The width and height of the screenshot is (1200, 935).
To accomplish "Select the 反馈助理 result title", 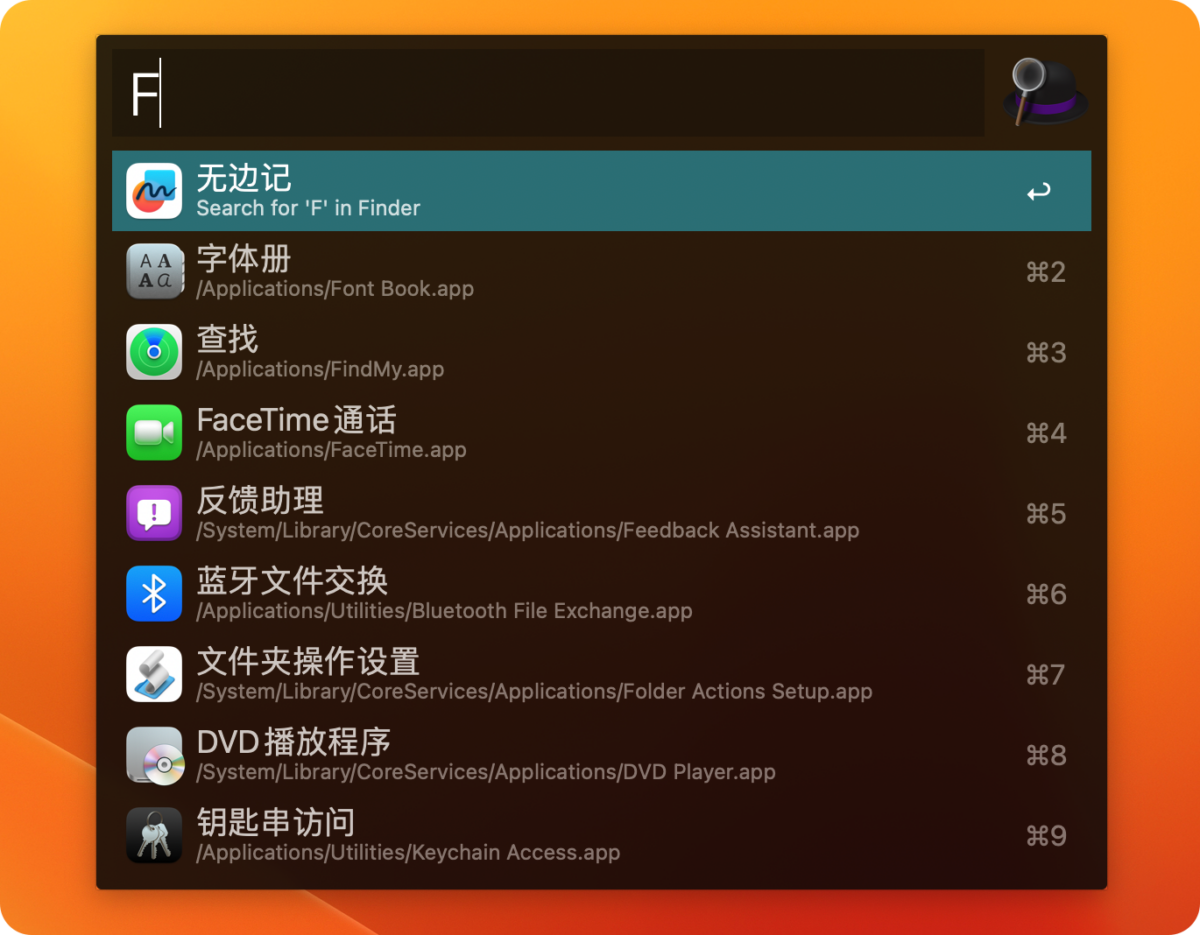I will [260, 500].
